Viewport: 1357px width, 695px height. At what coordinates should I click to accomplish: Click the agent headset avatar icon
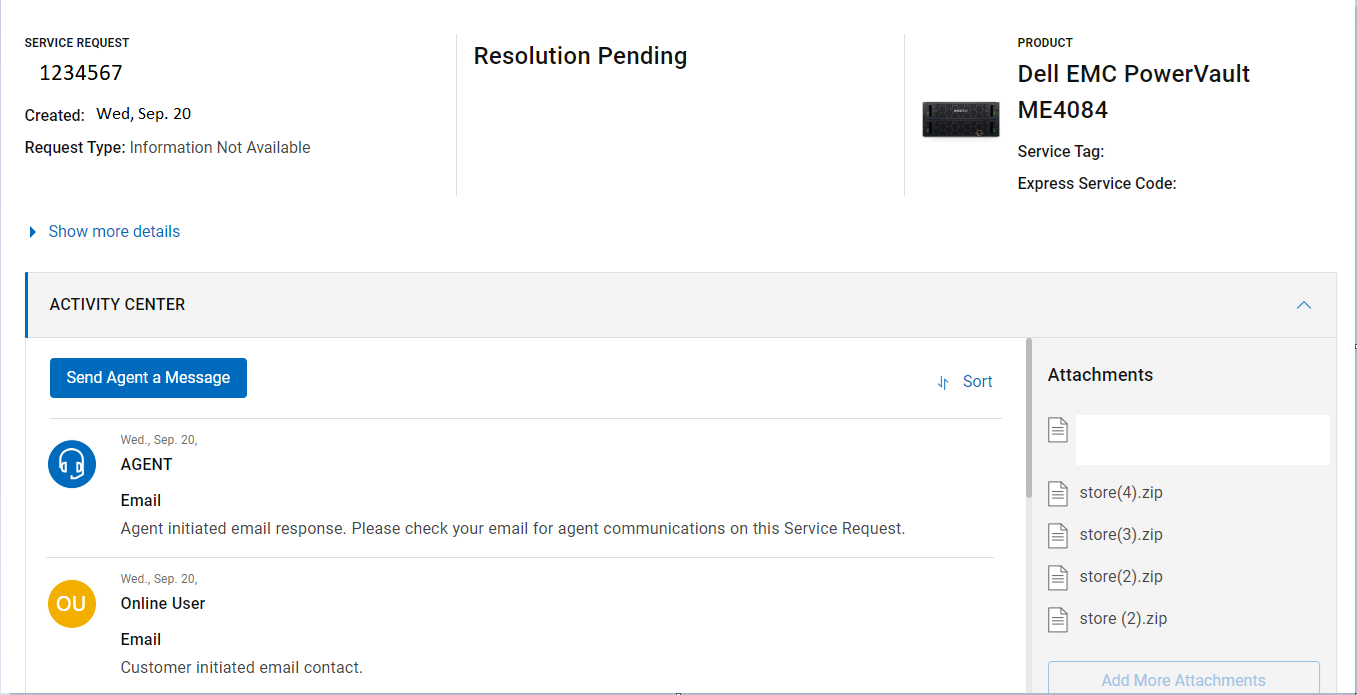[72, 464]
